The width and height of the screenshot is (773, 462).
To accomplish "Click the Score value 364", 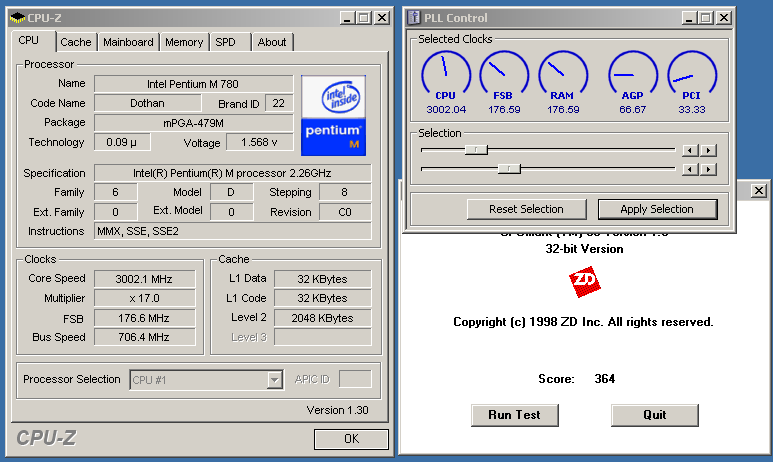I will pyautogui.click(x=604, y=379).
